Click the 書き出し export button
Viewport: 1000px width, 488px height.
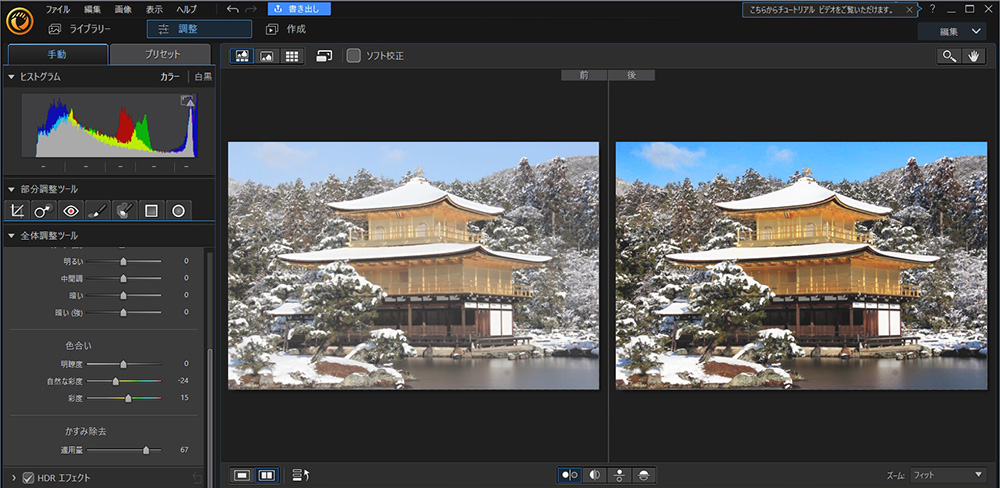[299, 9]
